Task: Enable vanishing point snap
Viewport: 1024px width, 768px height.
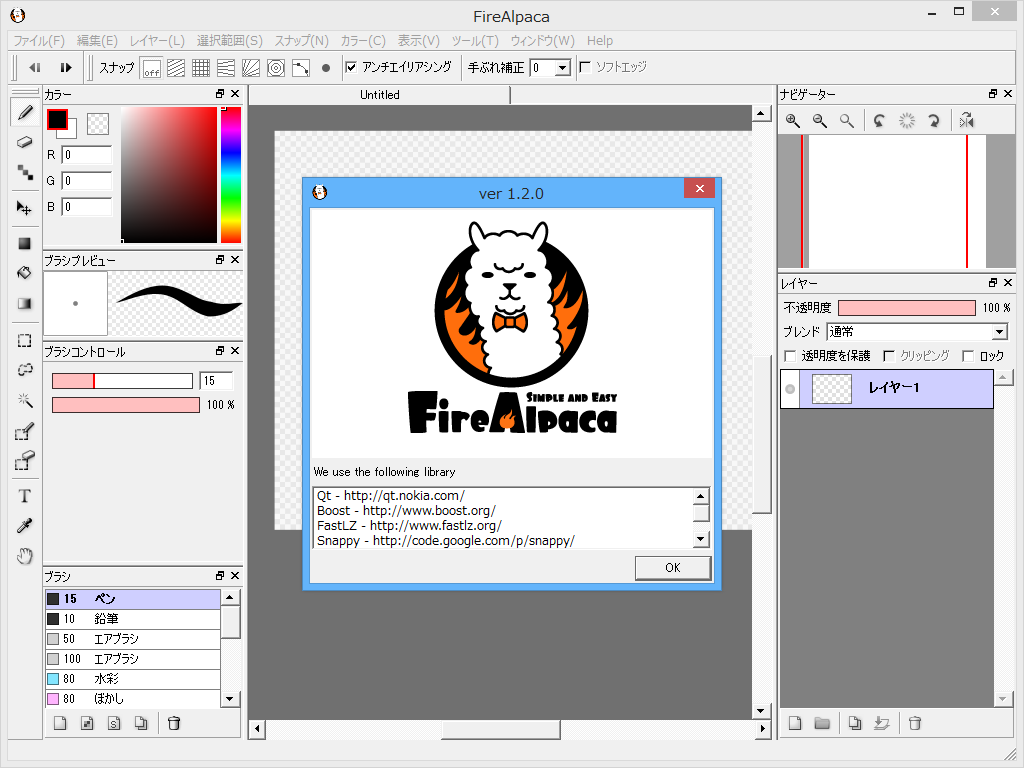Action: point(226,68)
